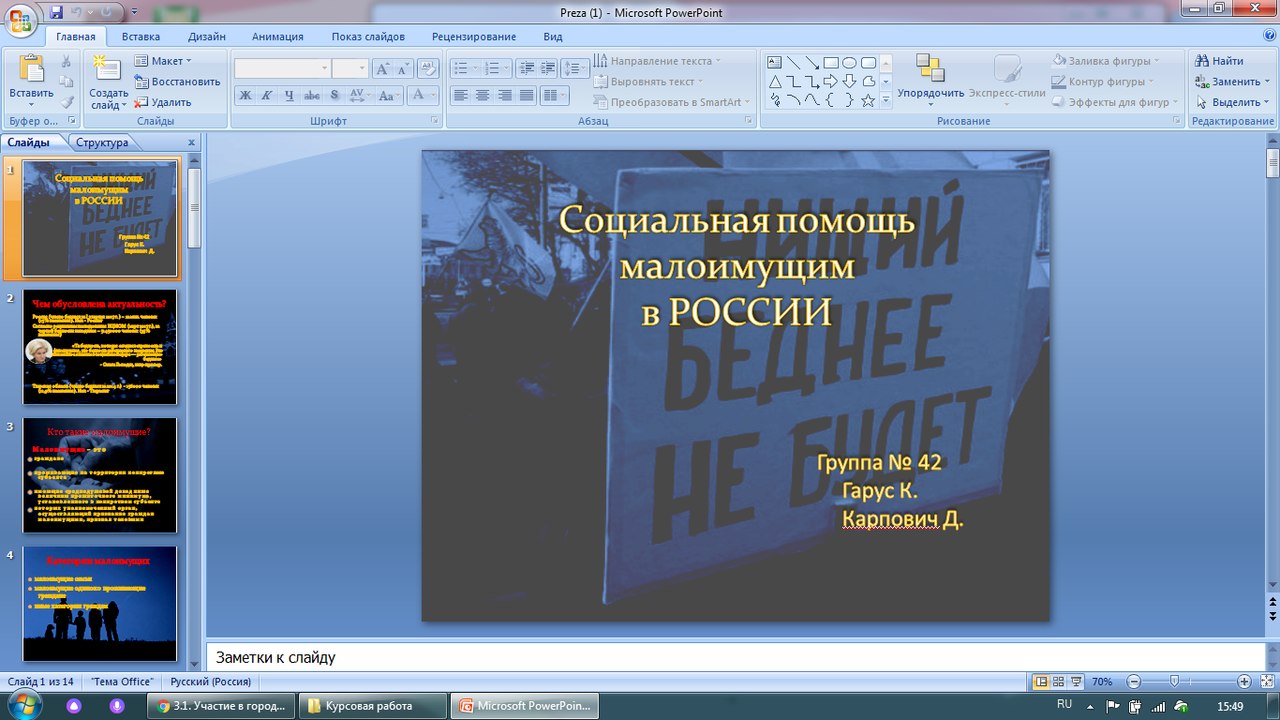The image size is (1280, 720).
Task: Click the Paste (Вставить) clipboard icon
Action: click(31, 70)
